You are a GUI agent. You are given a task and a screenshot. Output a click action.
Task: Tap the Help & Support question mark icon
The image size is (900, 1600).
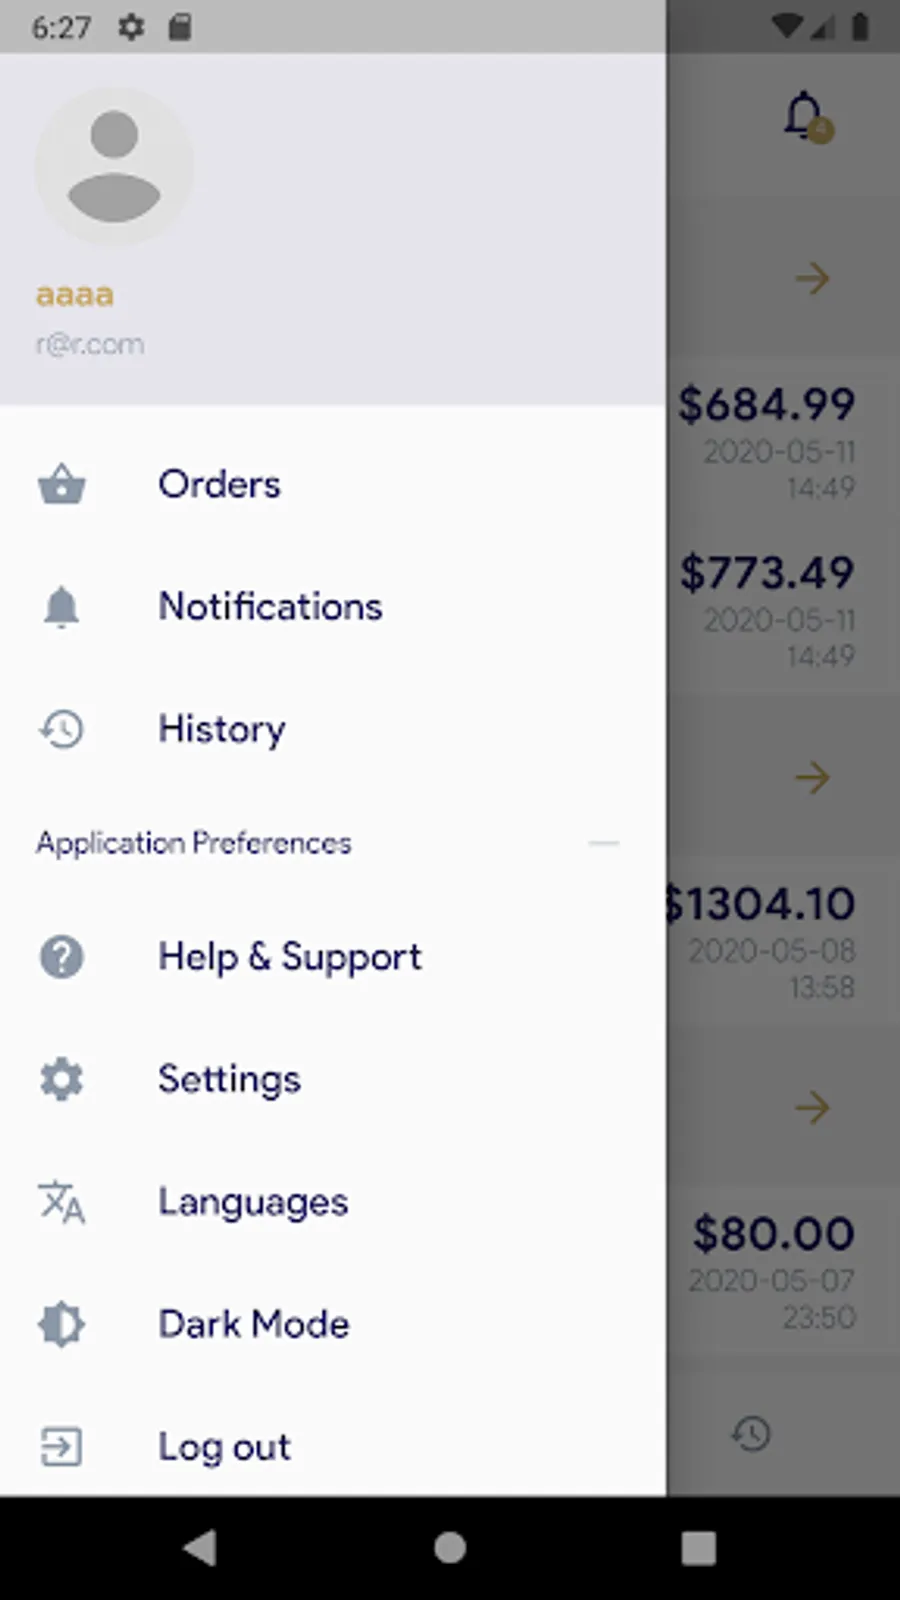[x=61, y=957]
